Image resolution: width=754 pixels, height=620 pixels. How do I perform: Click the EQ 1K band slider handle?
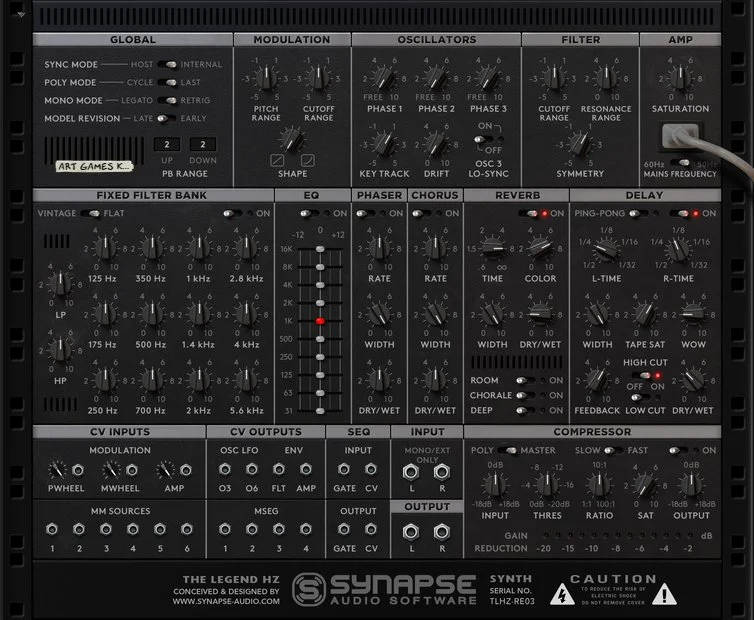pos(320,321)
